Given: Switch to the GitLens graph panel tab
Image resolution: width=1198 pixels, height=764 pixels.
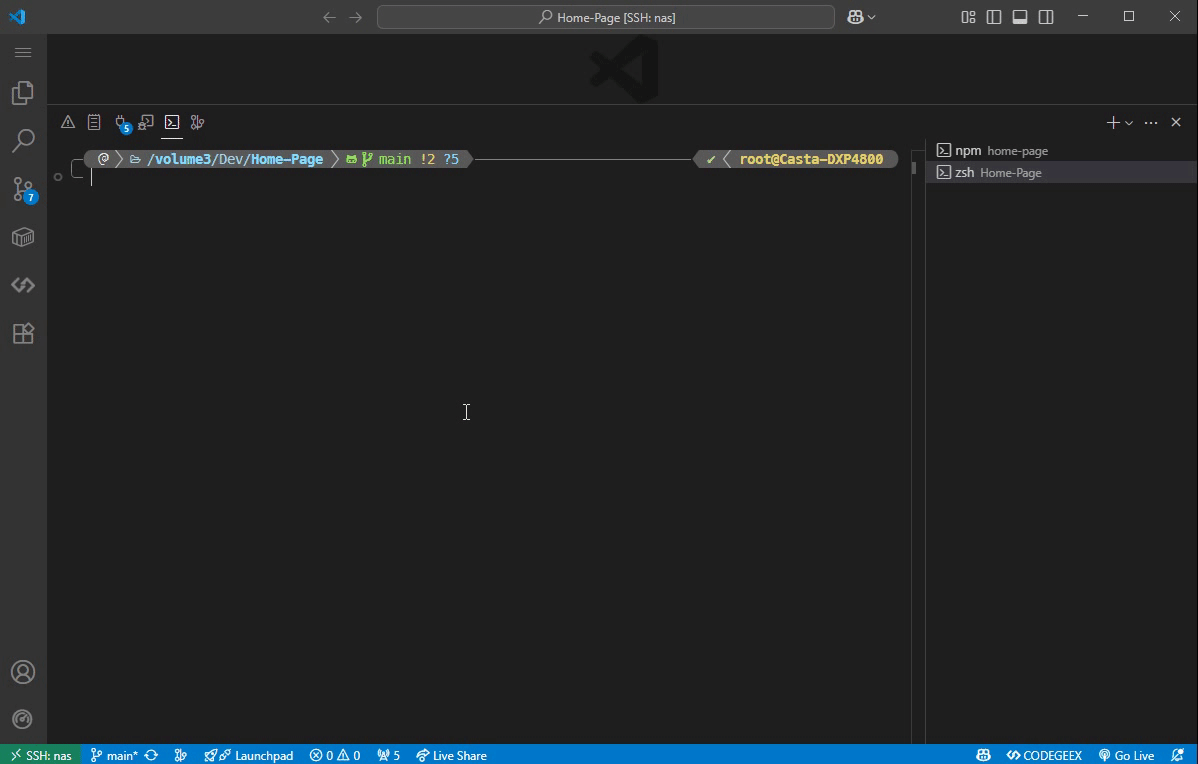Looking at the screenshot, I should coord(197,122).
